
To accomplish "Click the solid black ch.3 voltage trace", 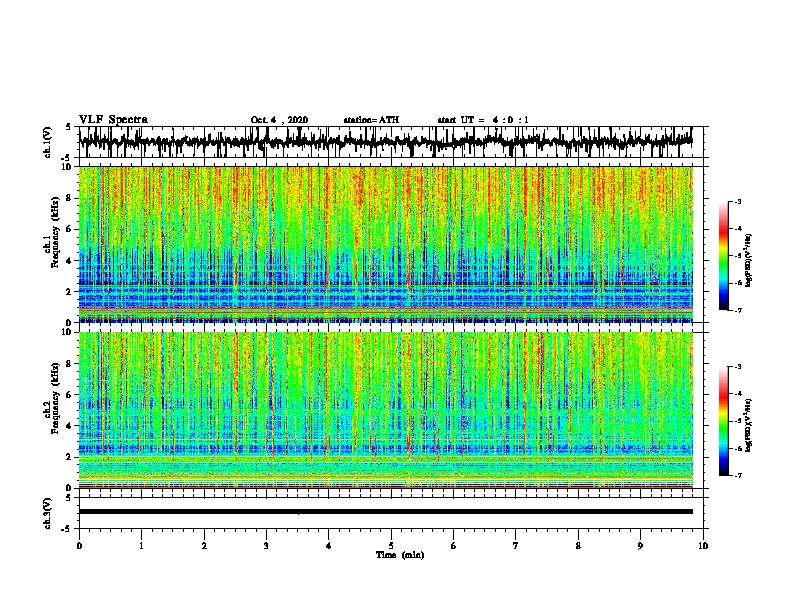I will pos(386,512).
